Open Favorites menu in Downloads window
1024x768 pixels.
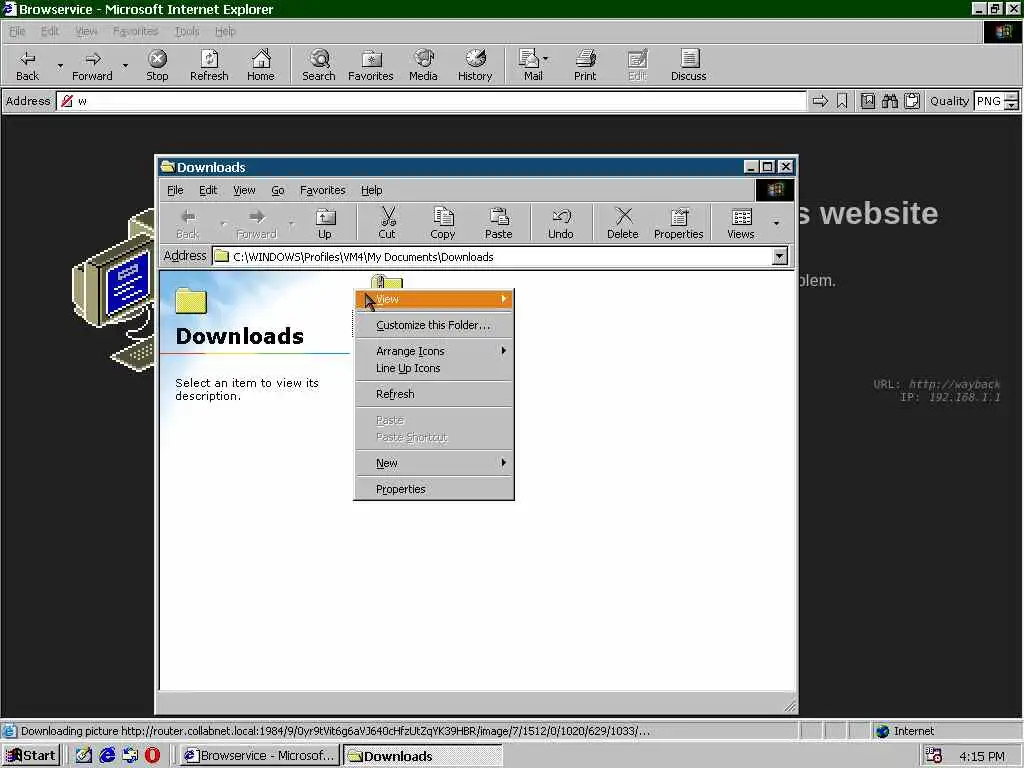[x=323, y=190]
